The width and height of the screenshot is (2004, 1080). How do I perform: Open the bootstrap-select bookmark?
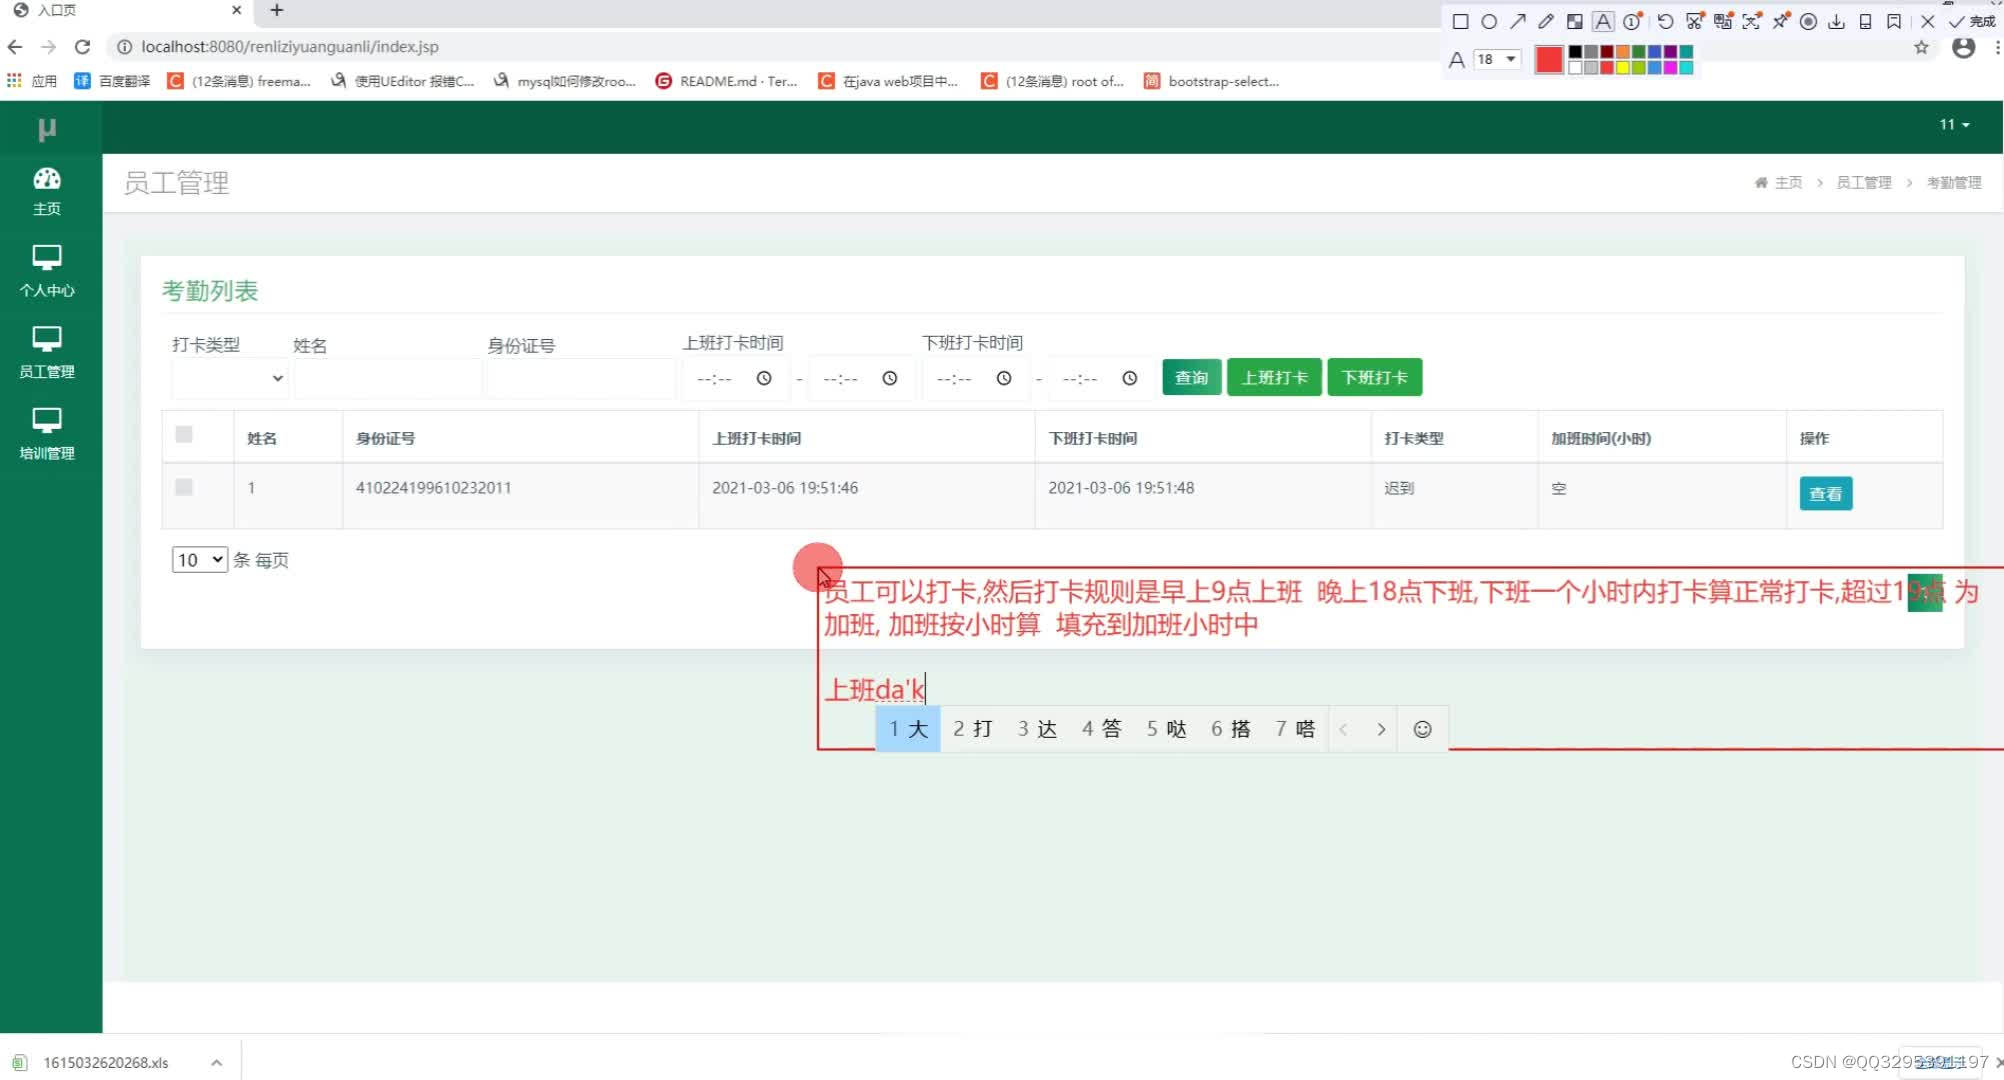(1212, 81)
